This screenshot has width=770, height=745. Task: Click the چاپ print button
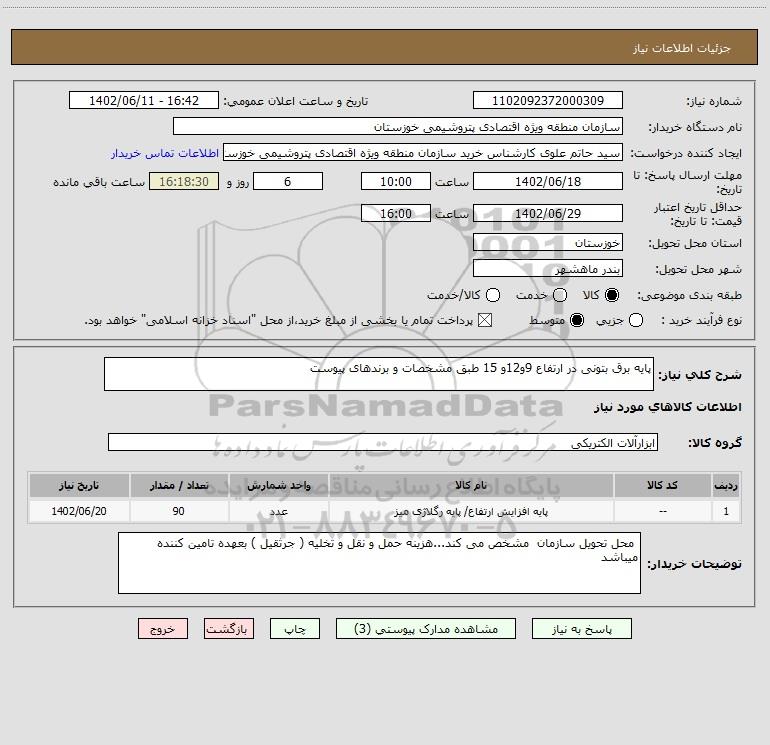coord(295,629)
